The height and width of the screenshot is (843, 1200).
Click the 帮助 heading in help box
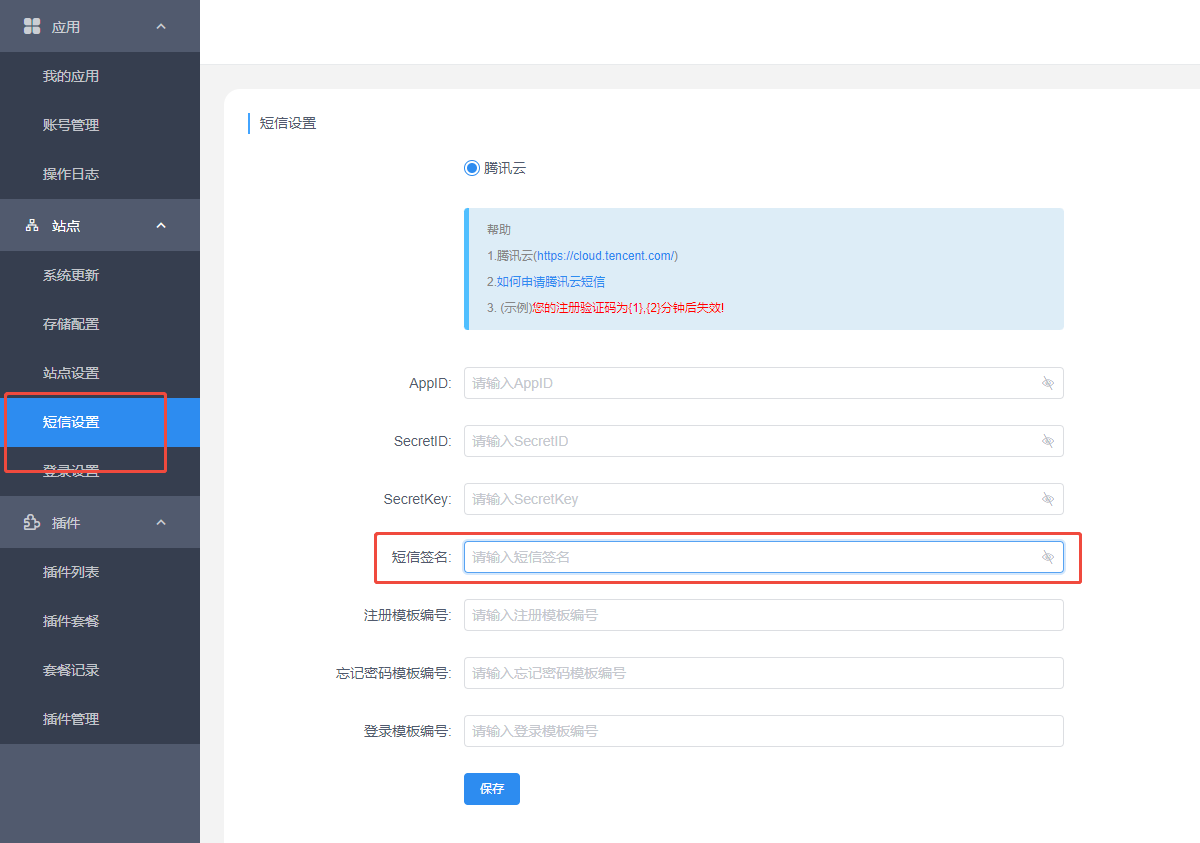pos(499,230)
